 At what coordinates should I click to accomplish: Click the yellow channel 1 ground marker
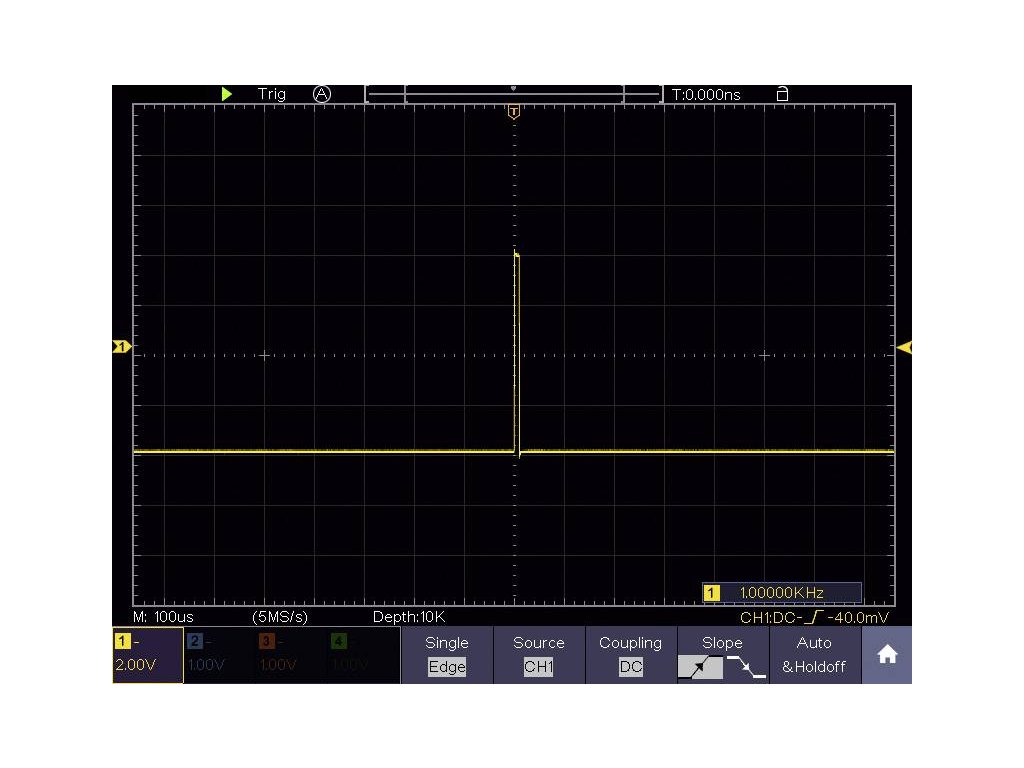121,347
